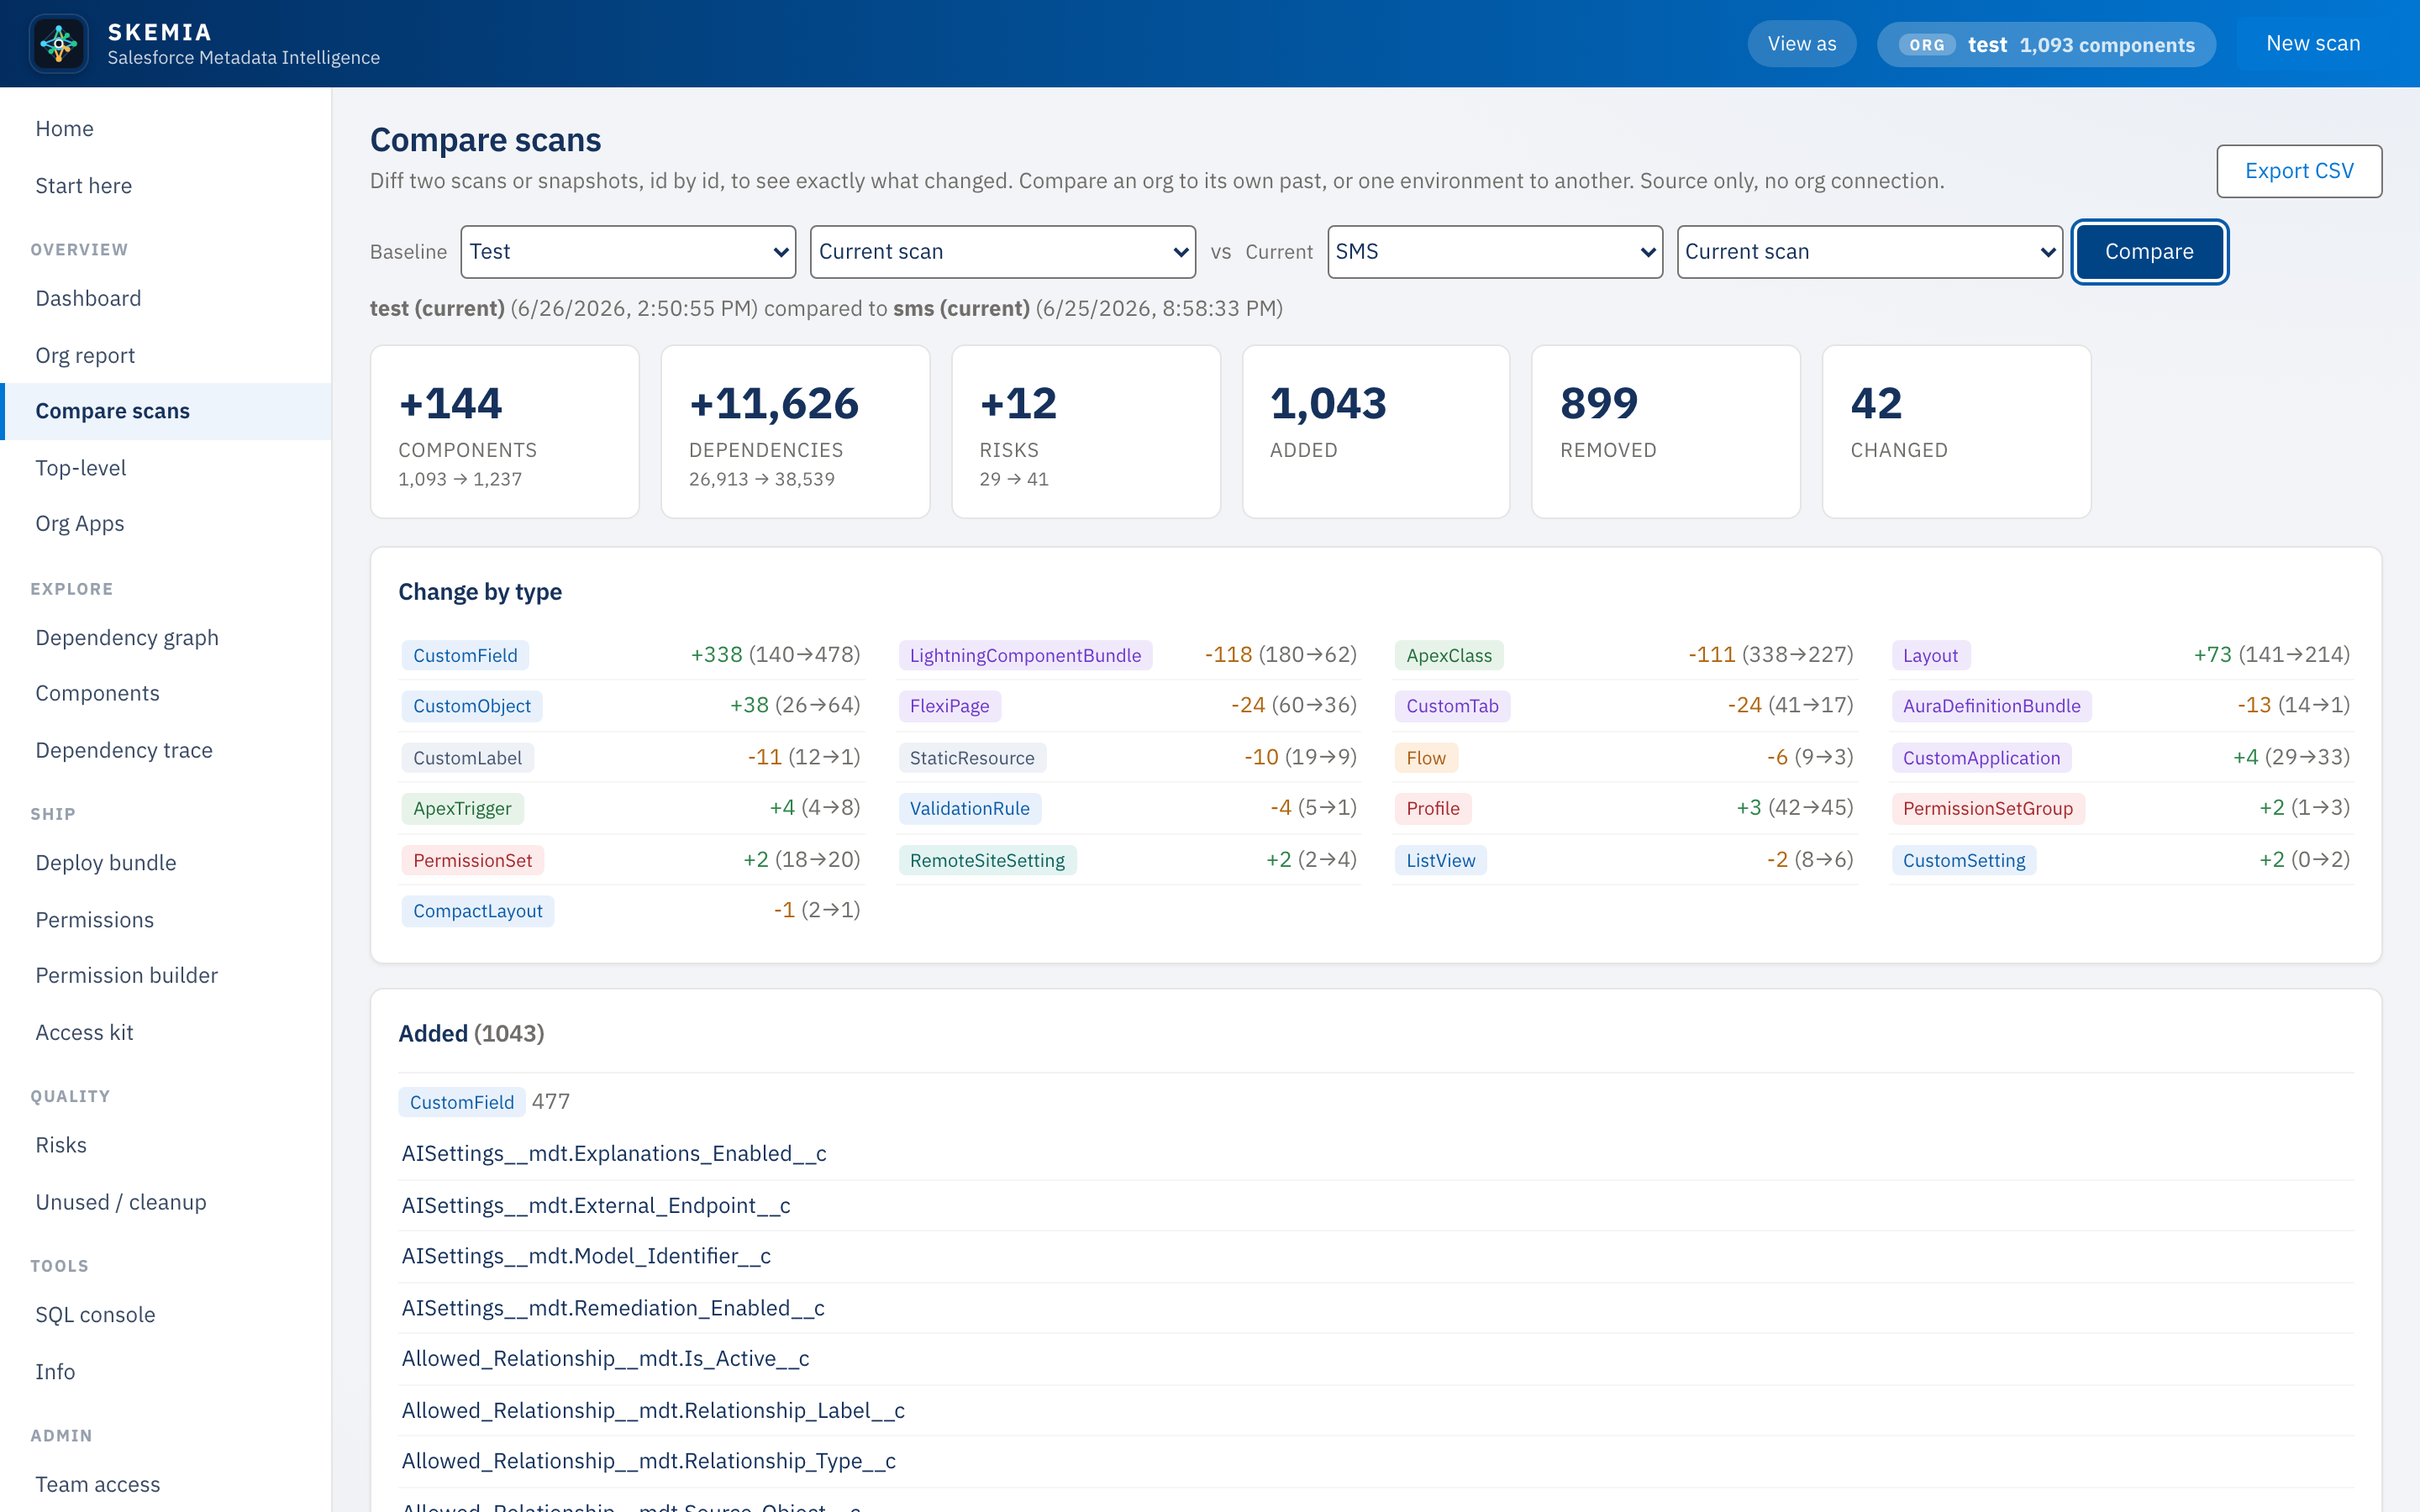Export the comparison as CSV
The image size is (2420, 1512).
pos(2299,171)
